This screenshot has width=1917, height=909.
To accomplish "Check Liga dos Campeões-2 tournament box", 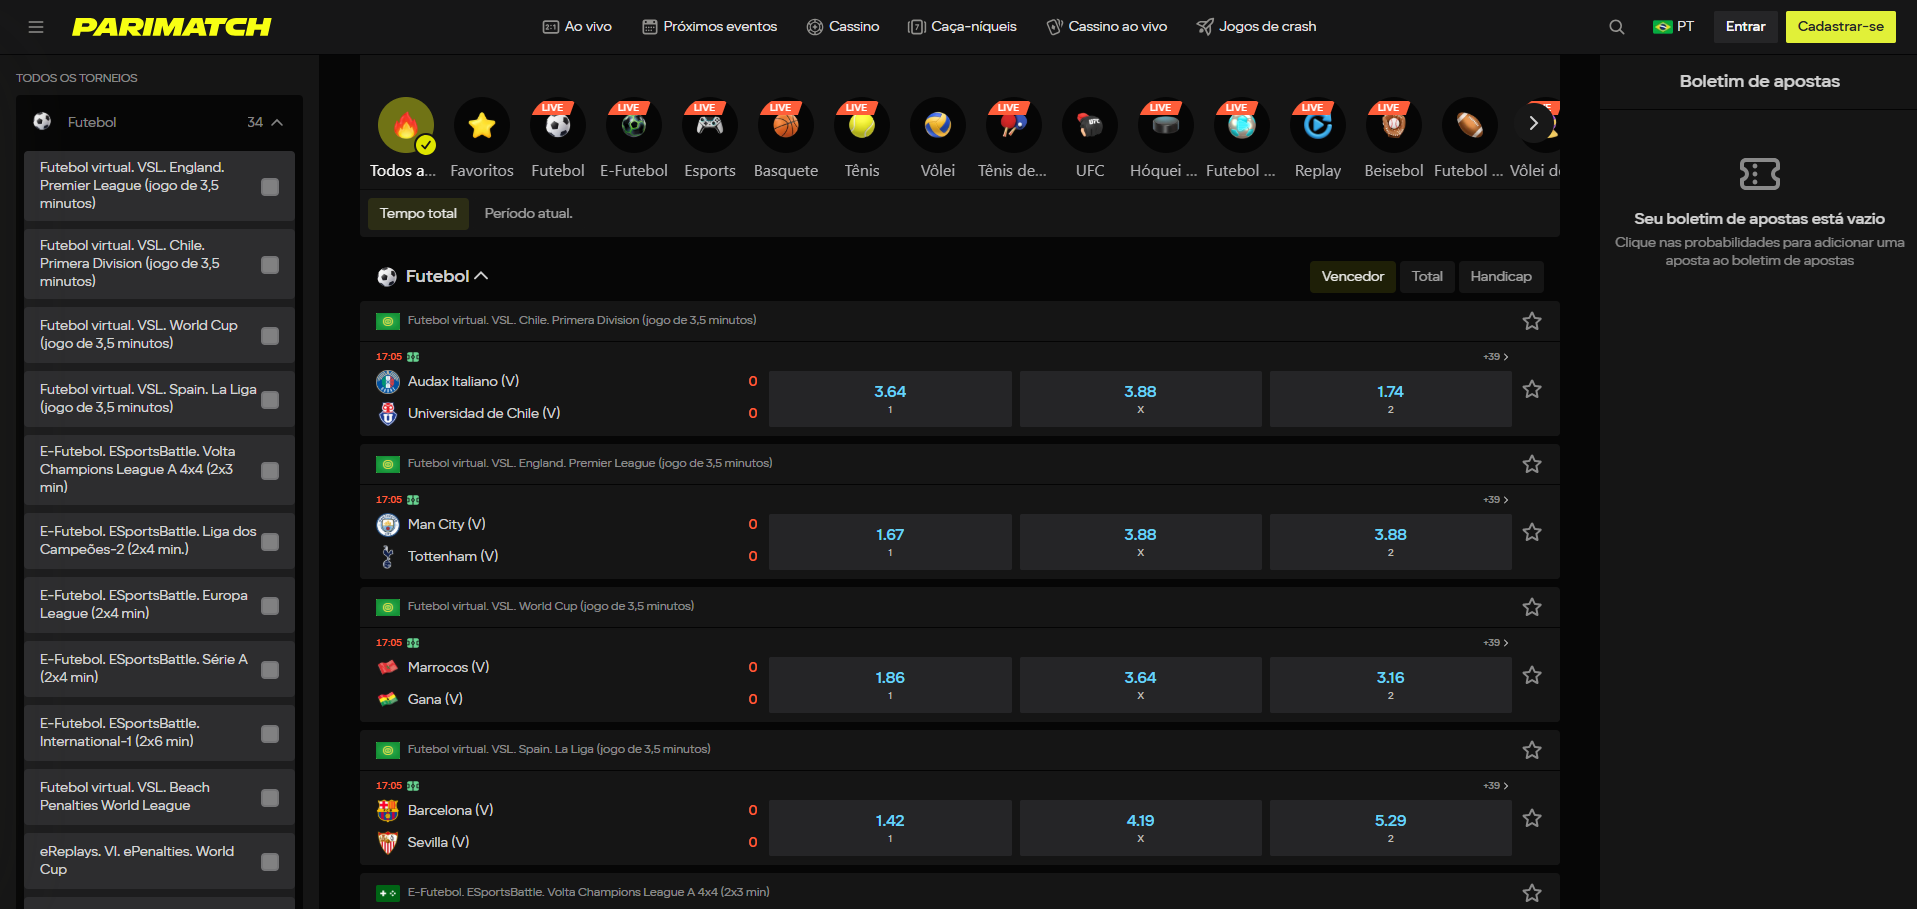I will coord(270,542).
